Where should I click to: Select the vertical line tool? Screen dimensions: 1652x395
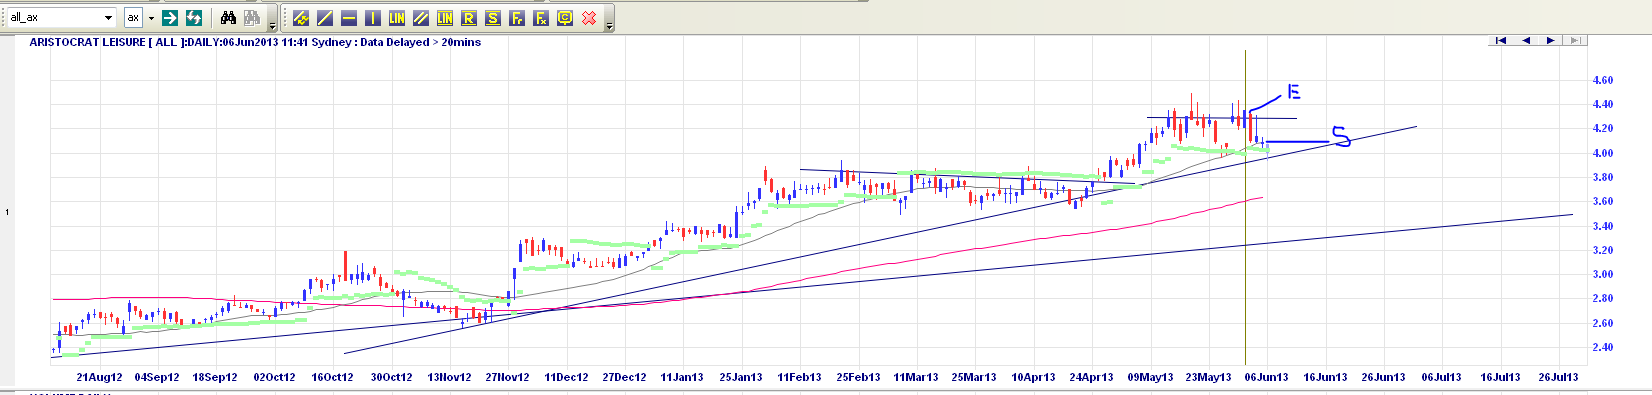tap(372, 18)
